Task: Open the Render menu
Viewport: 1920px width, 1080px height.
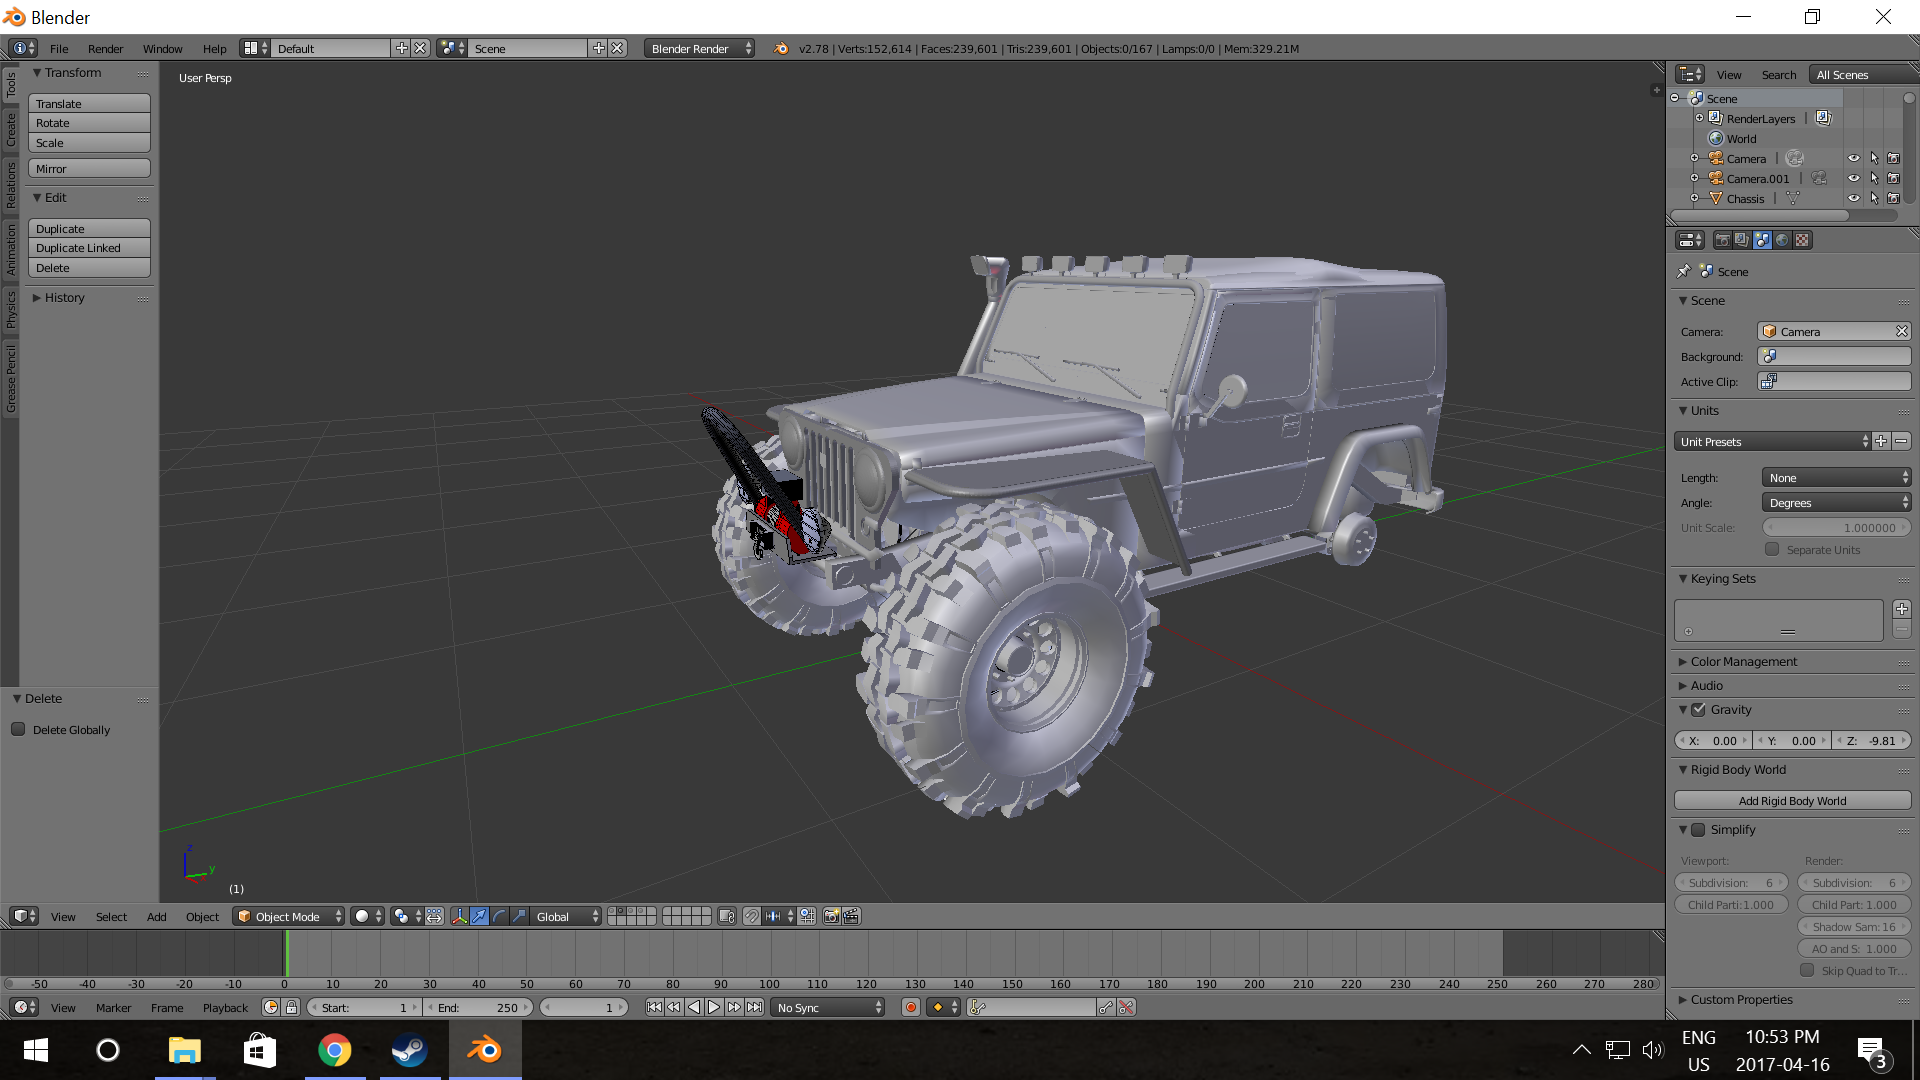Action: click(x=105, y=48)
